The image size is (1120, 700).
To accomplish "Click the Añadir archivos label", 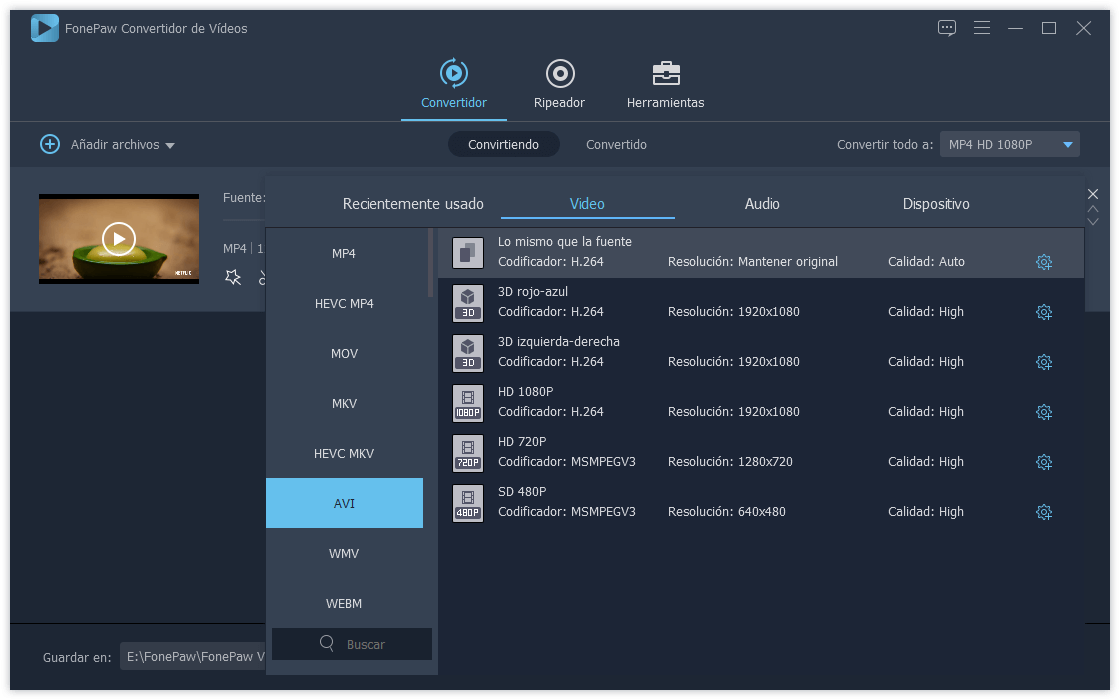I will point(115,144).
